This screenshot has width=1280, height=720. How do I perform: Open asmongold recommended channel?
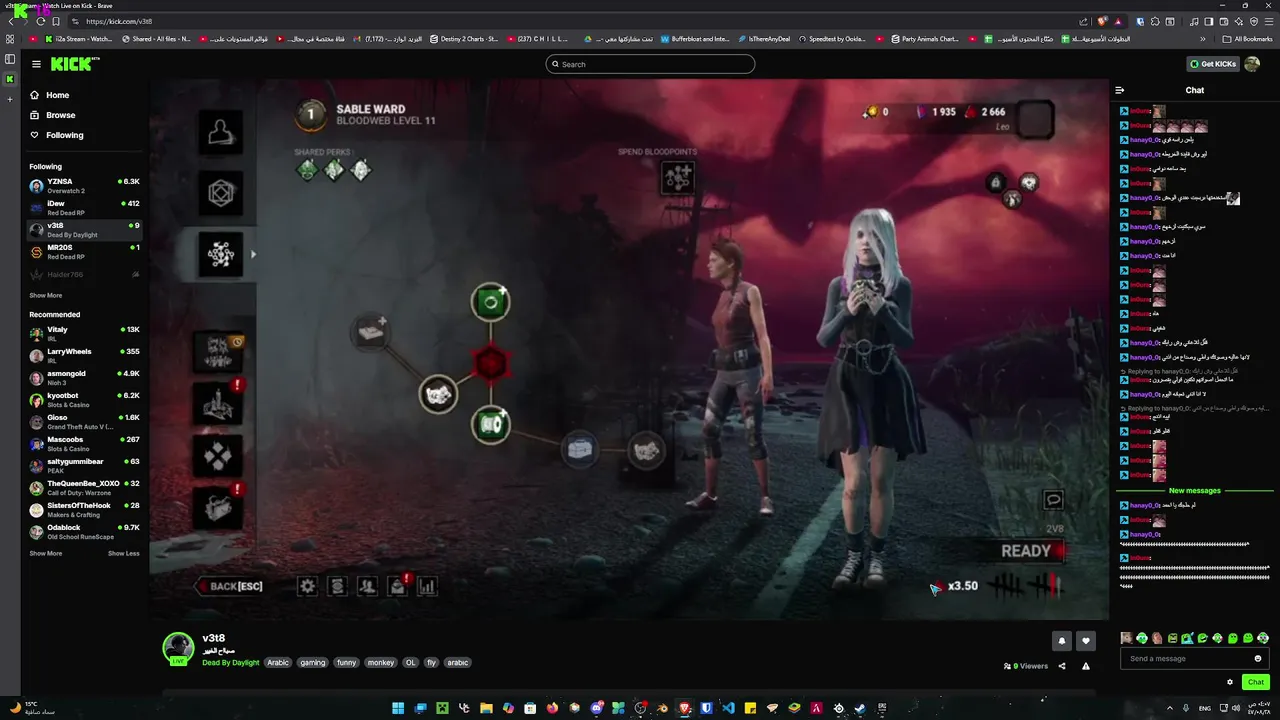pyautogui.click(x=84, y=377)
